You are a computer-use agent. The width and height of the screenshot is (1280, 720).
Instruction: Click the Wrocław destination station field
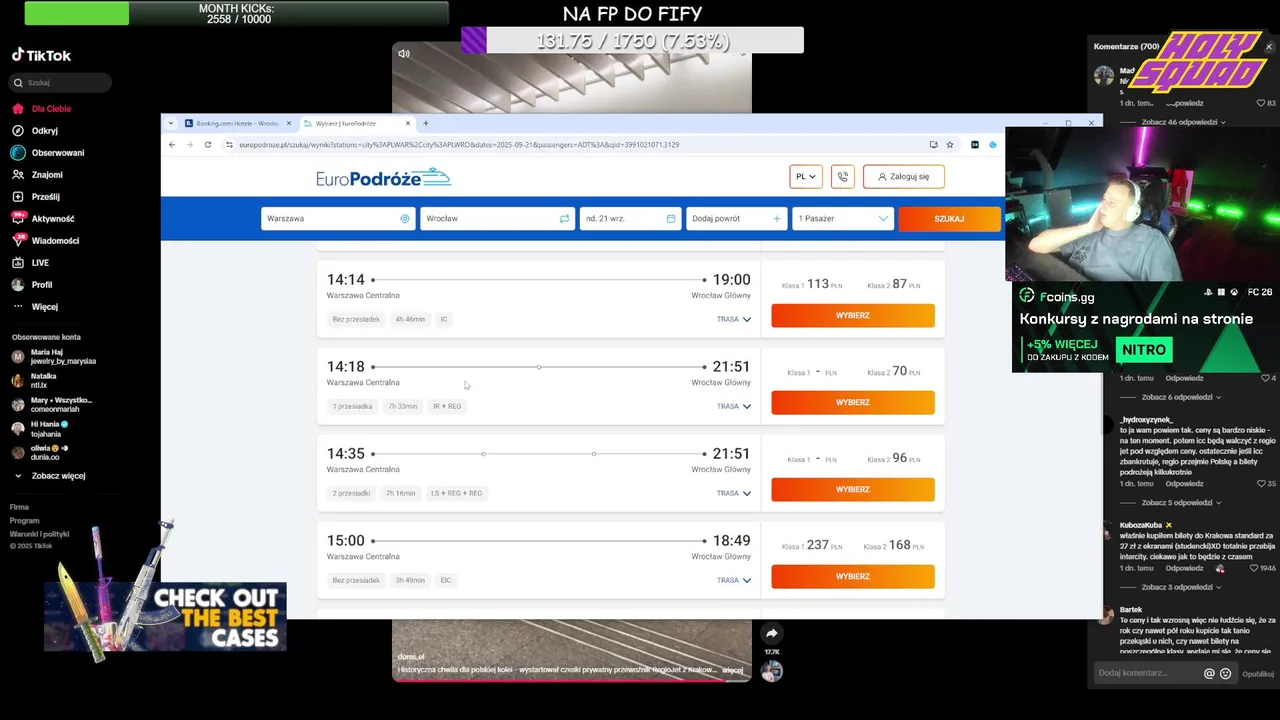pyautogui.click(x=497, y=218)
